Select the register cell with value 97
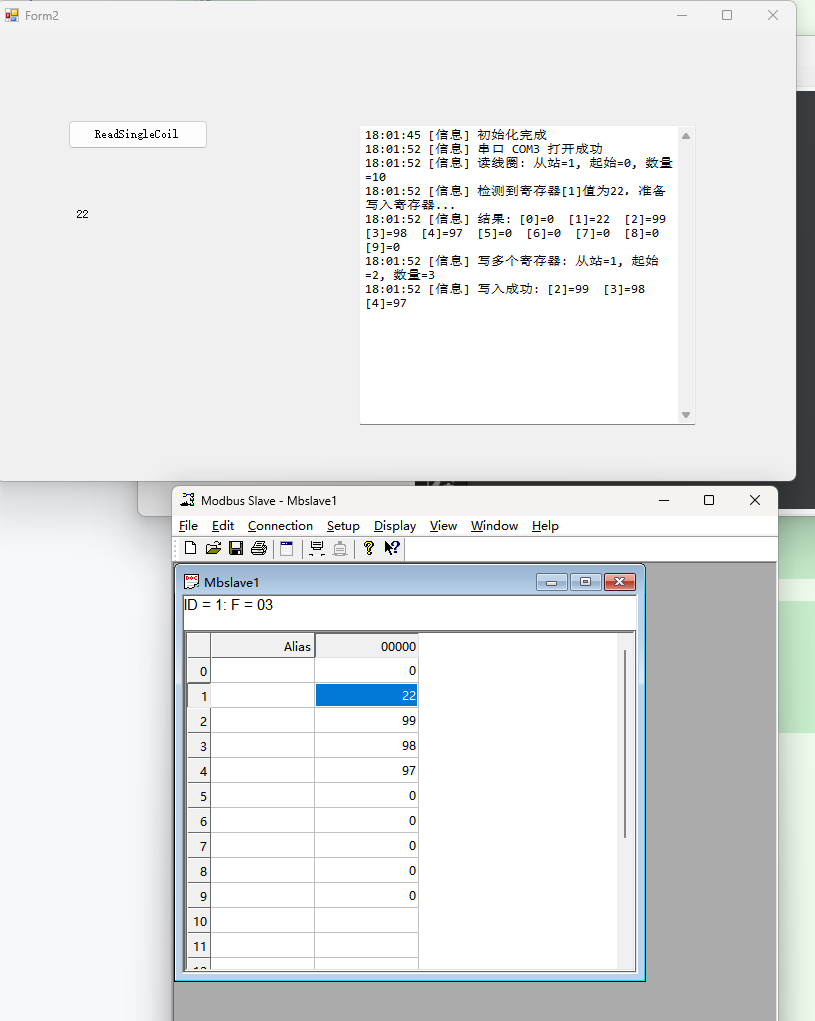This screenshot has height=1021, width=815. [366, 770]
